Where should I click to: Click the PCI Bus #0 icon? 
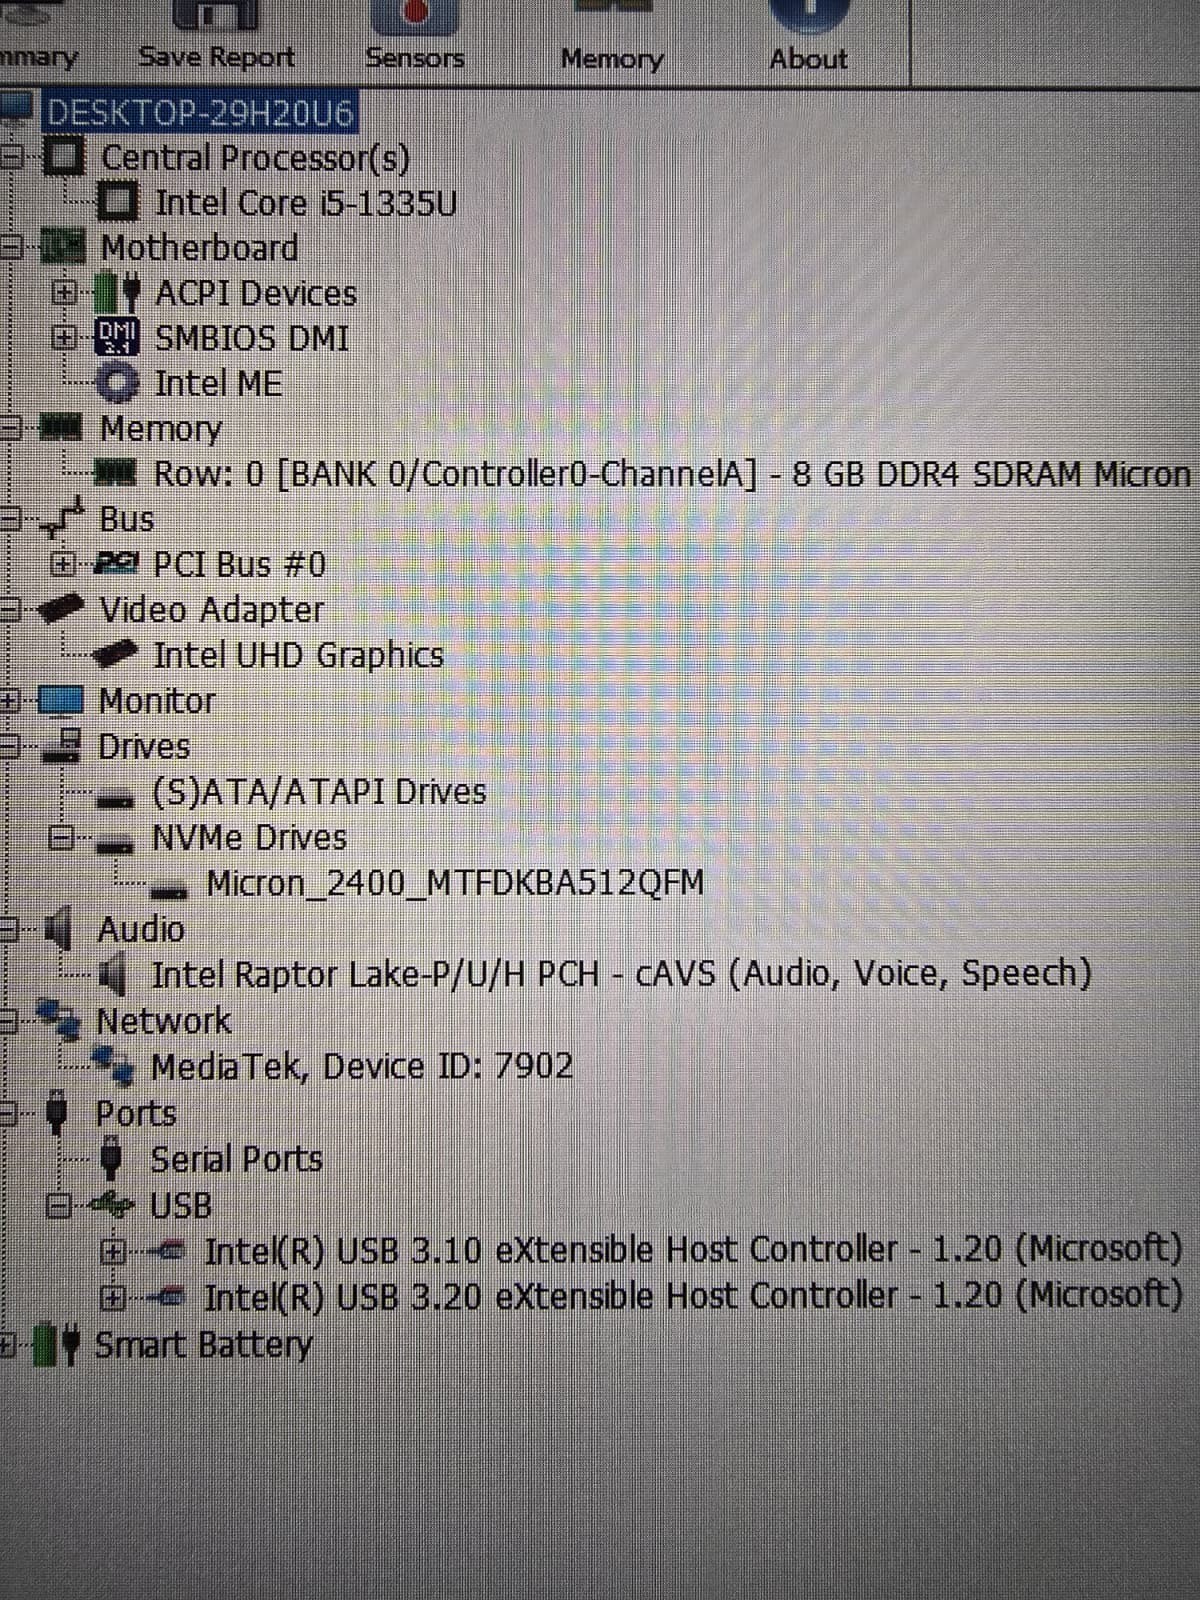pyautogui.click(x=116, y=565)
